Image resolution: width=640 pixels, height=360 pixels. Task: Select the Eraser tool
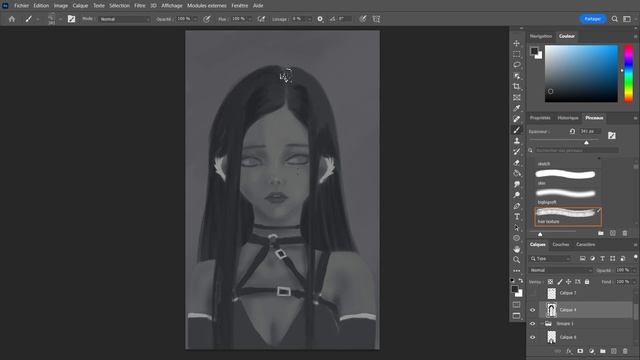(x=517, y=162)
